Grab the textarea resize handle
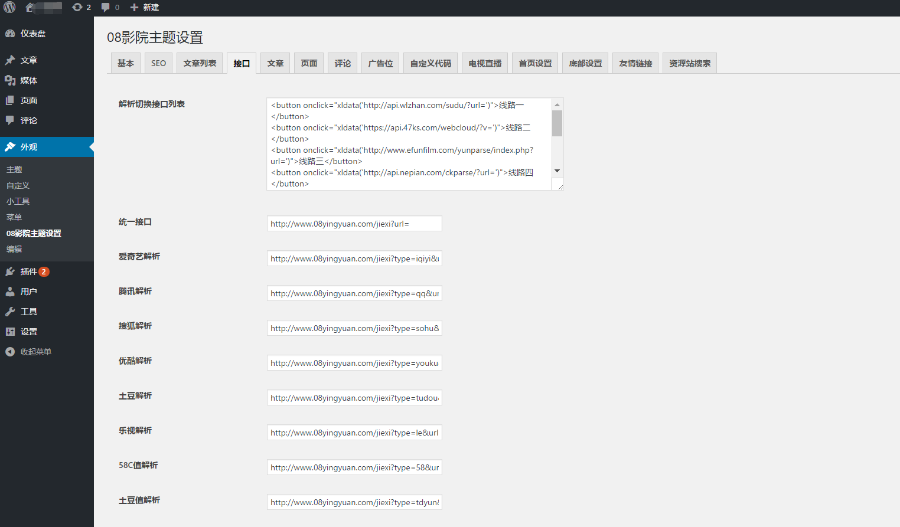900x527 pixels. point(560,186)
